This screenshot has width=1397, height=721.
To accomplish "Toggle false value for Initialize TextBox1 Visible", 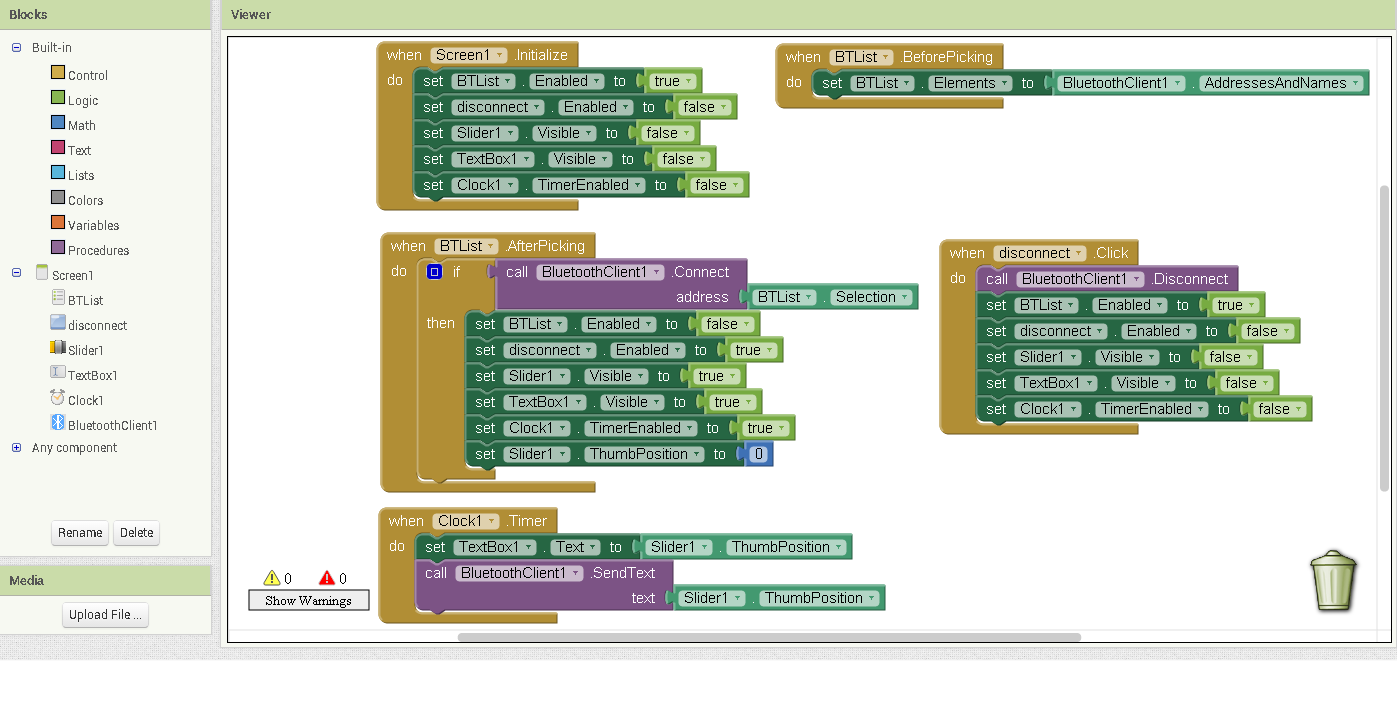I will (684, 159).
